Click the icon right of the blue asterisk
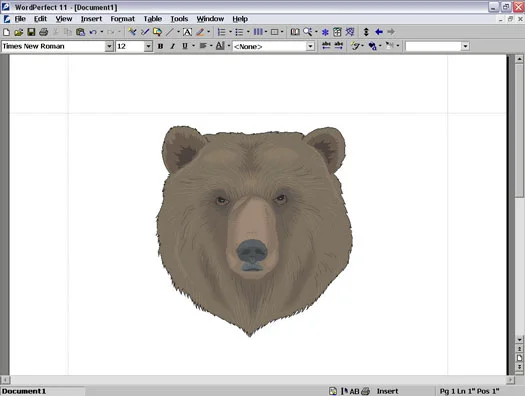 (337, 32)
